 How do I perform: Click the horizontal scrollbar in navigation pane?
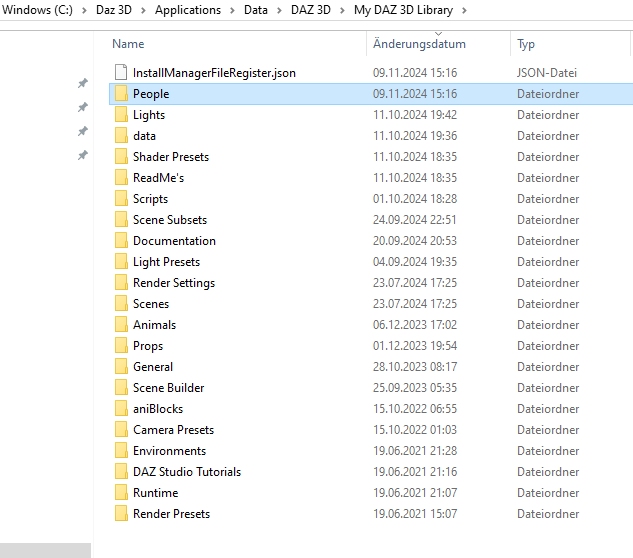[x=45, y=550]
